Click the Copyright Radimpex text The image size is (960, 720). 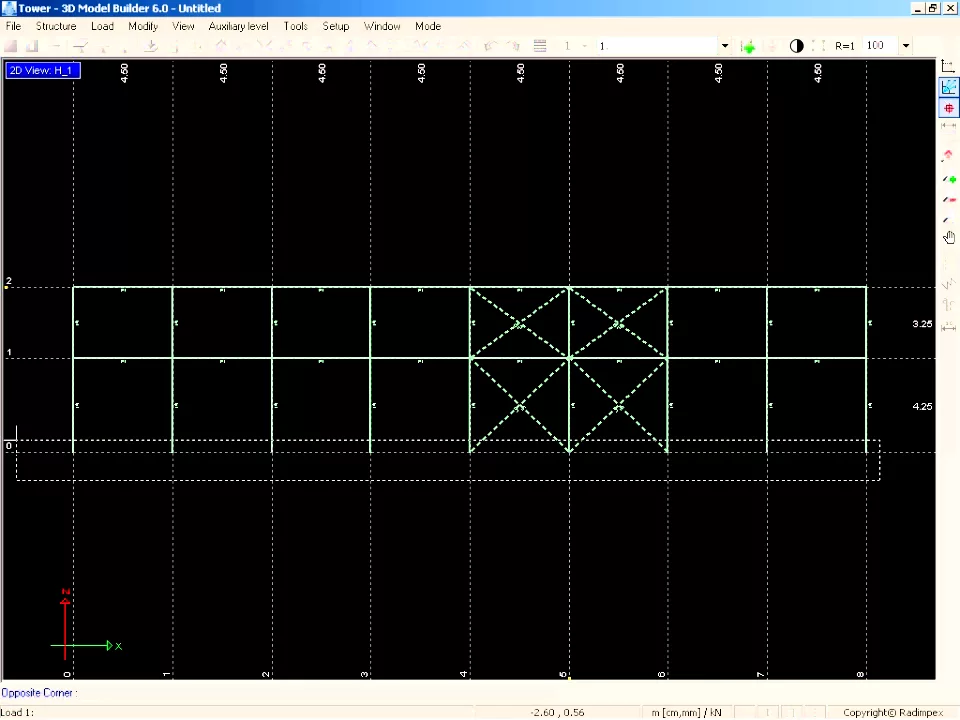tap(893, 713)
